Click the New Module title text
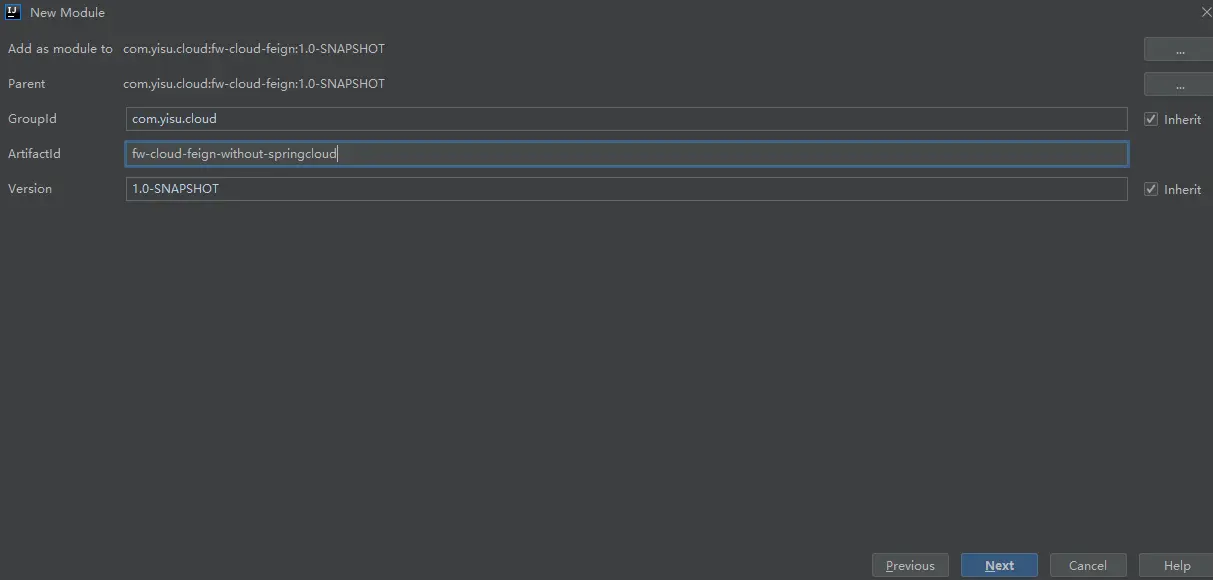This screenshot has height=580, width=1213. [67, 13]
